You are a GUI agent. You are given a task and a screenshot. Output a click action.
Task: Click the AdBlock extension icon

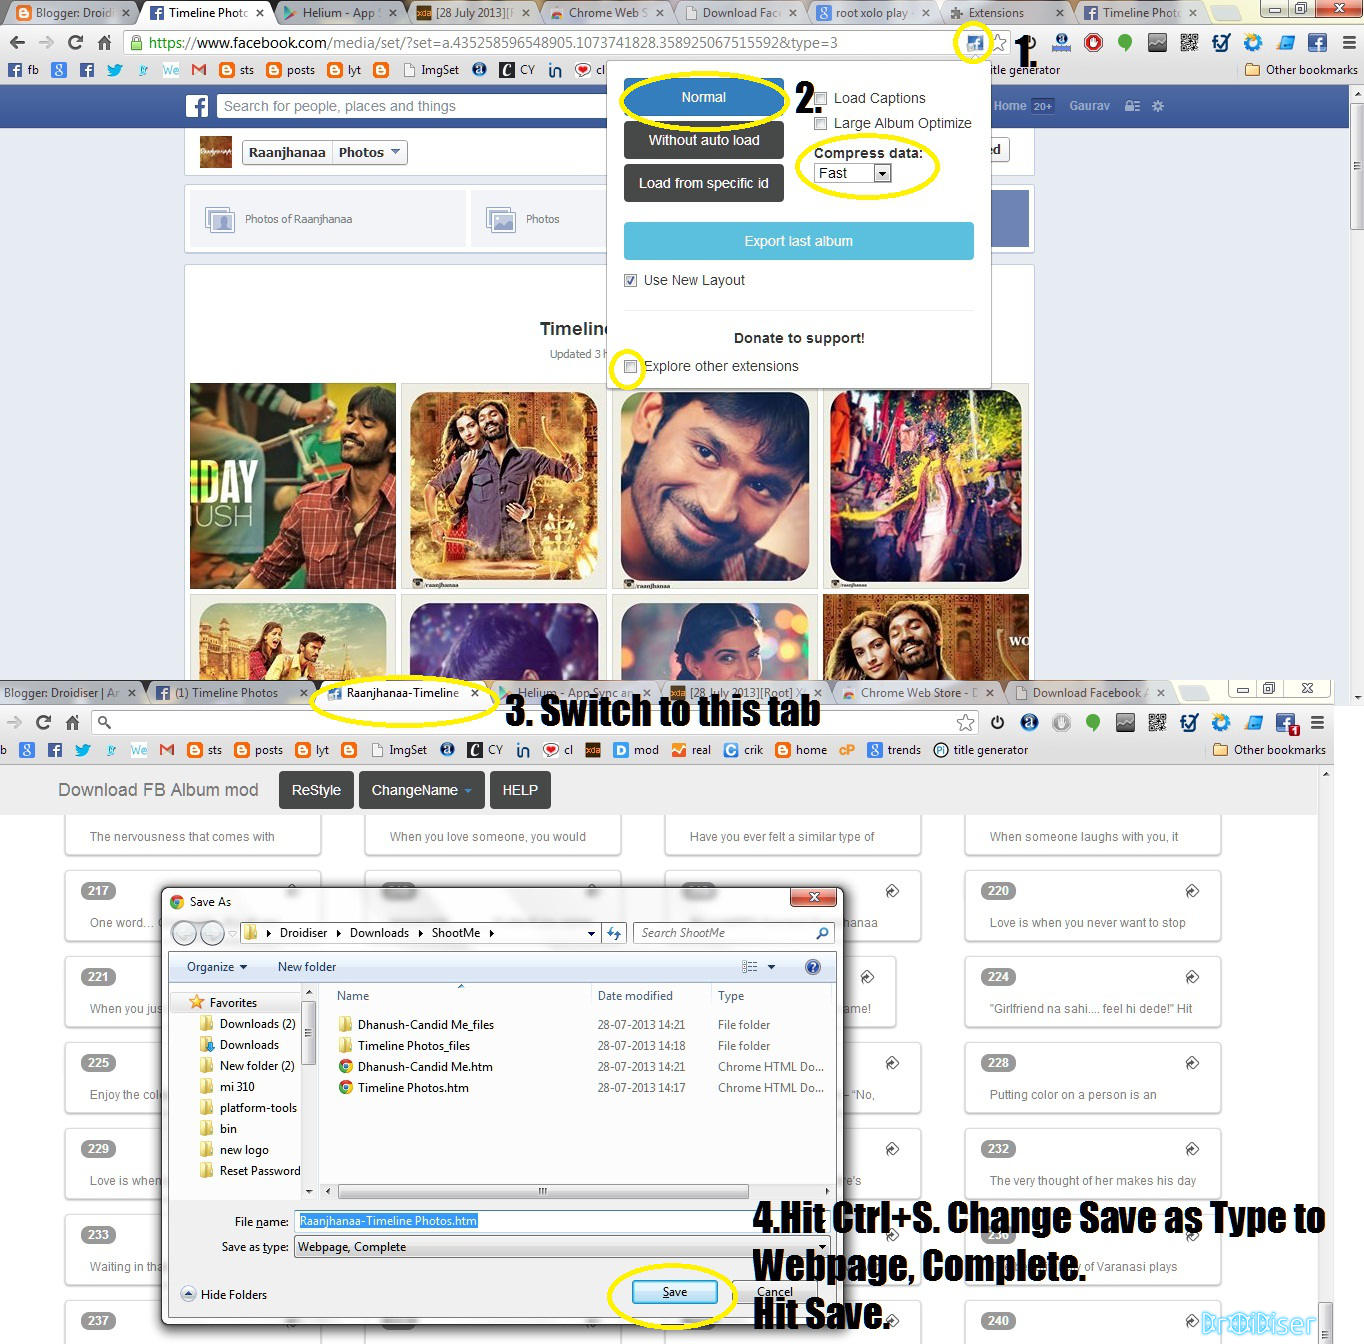[1094, 42]
